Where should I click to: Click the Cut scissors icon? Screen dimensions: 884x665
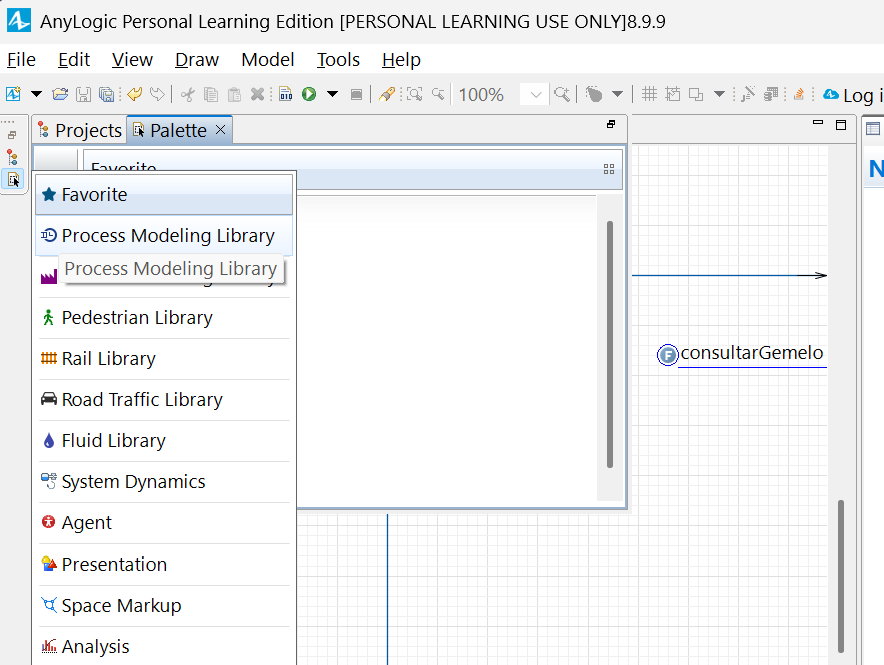pos(187,94)
